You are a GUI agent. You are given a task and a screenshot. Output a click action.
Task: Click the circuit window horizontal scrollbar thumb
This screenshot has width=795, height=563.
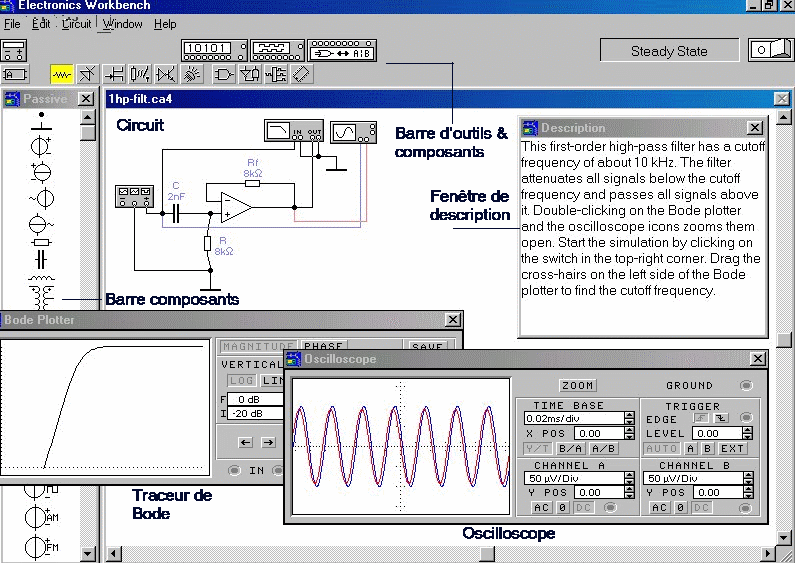(x=487, y=554)
